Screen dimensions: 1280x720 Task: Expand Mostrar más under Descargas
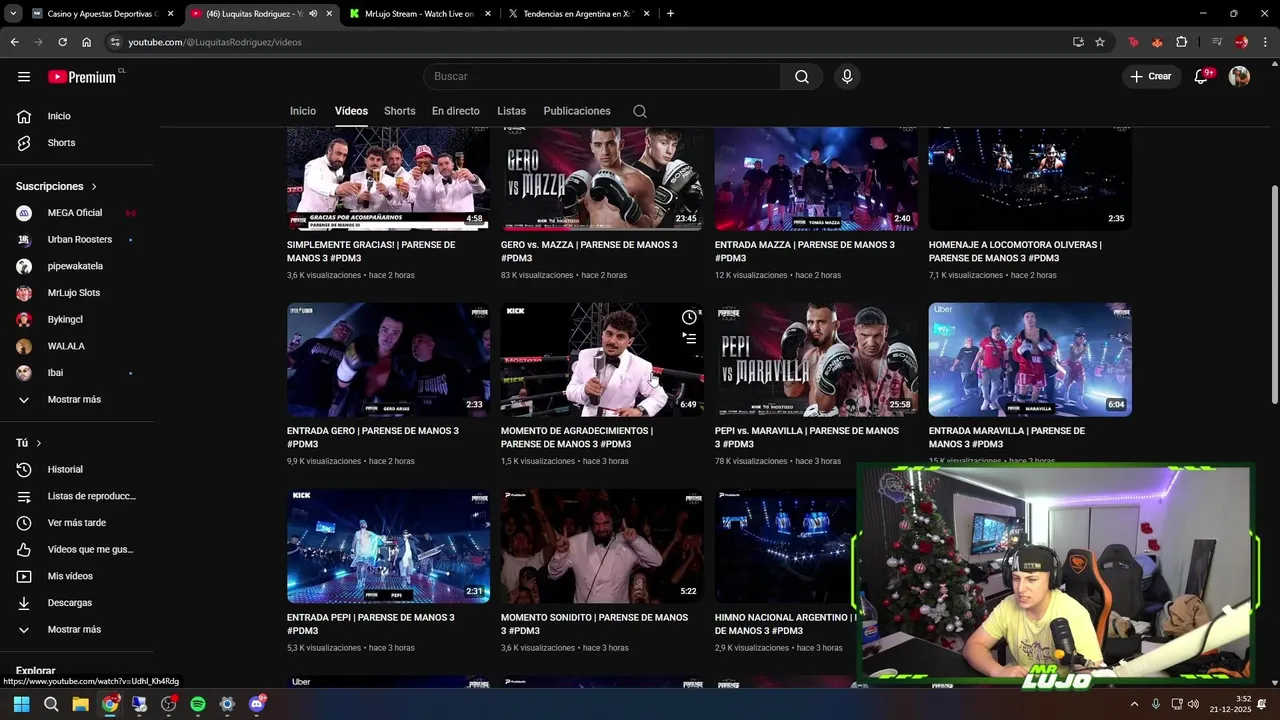[76, 630]
